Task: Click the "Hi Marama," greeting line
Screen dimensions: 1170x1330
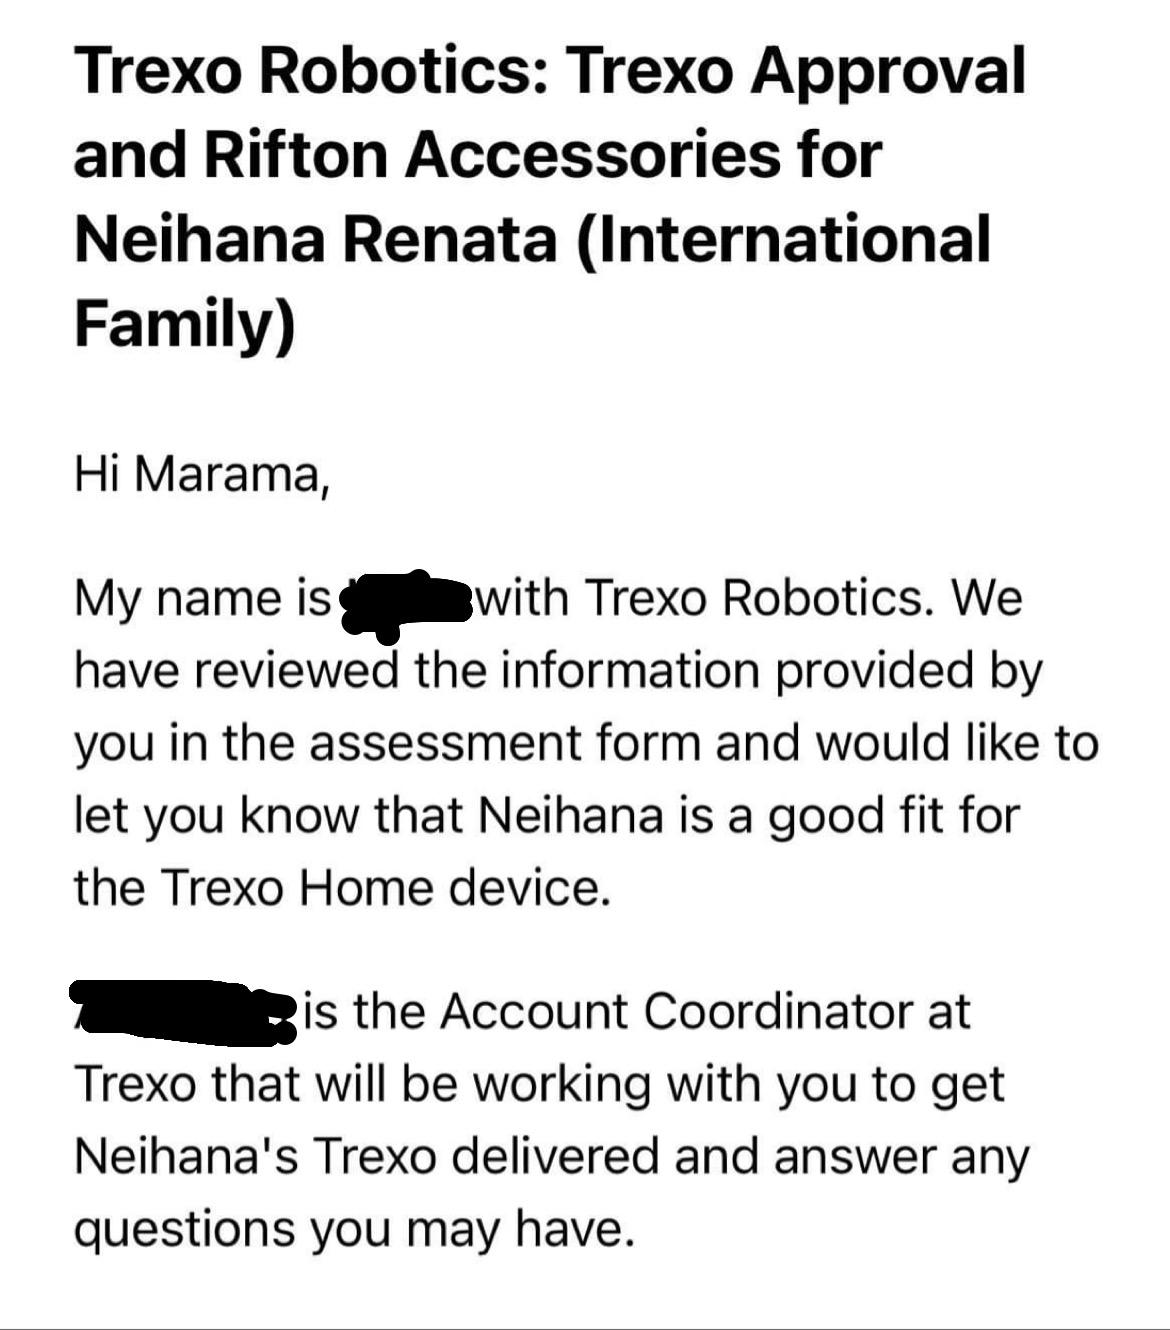Action: 201,474
